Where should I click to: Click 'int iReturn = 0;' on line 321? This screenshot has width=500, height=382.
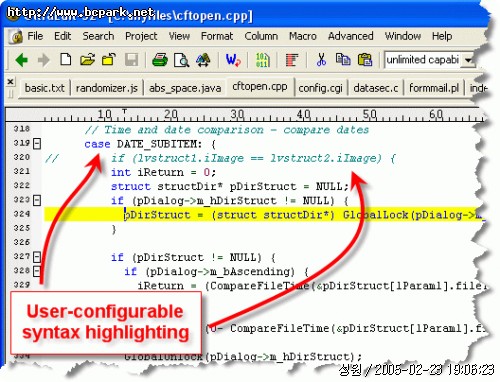pyautogui.click(x=163, y=172)
